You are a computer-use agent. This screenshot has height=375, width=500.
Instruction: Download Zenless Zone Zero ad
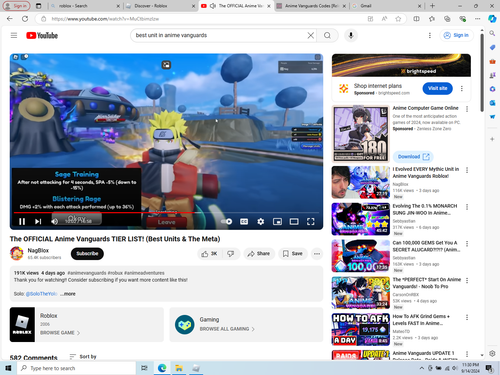click(413, 157)
